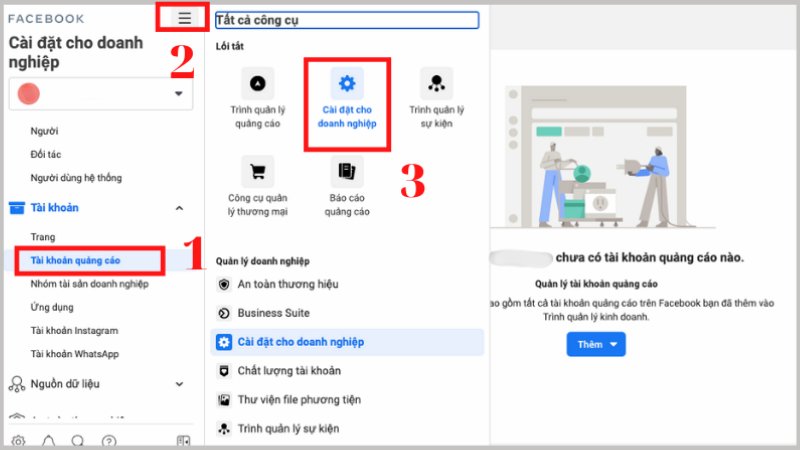Image resolution: width=800 pixels, height=450 pixels.
Task: Select Người in the sidebar
Action: point(44,131)
